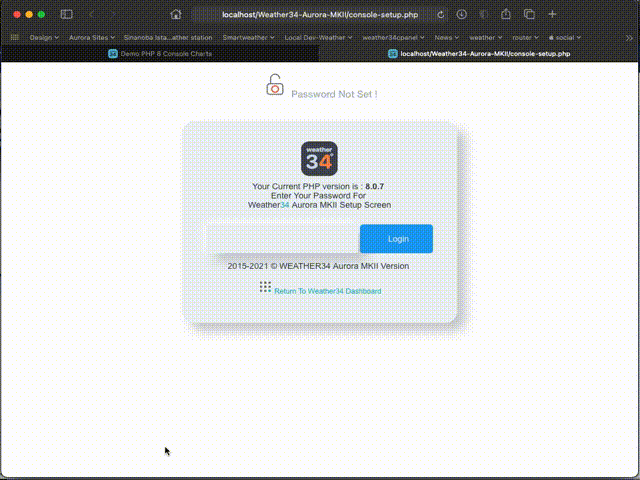Select the console-setup.php tab
This screenshot has height=480, width=640.
(479, 53)
